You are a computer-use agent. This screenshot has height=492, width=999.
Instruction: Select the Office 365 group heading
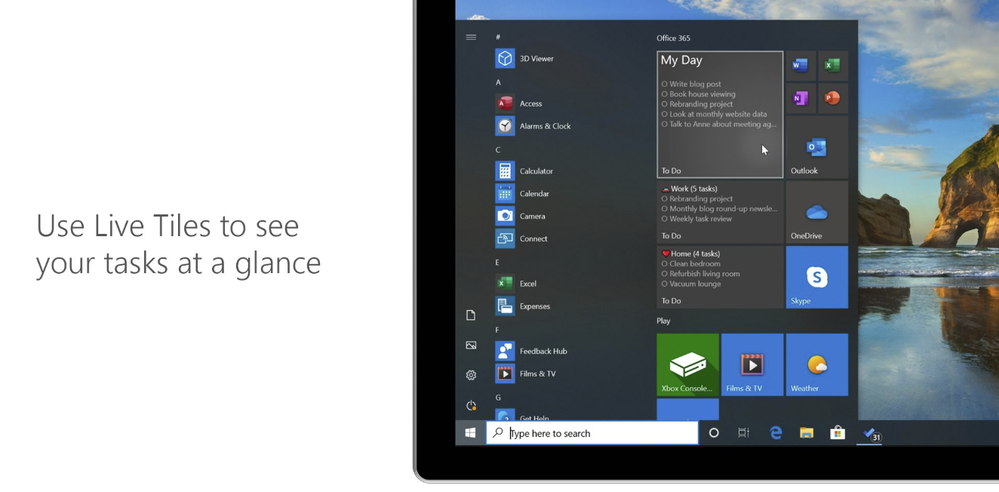pyautogui.click(x=673, y=38)
